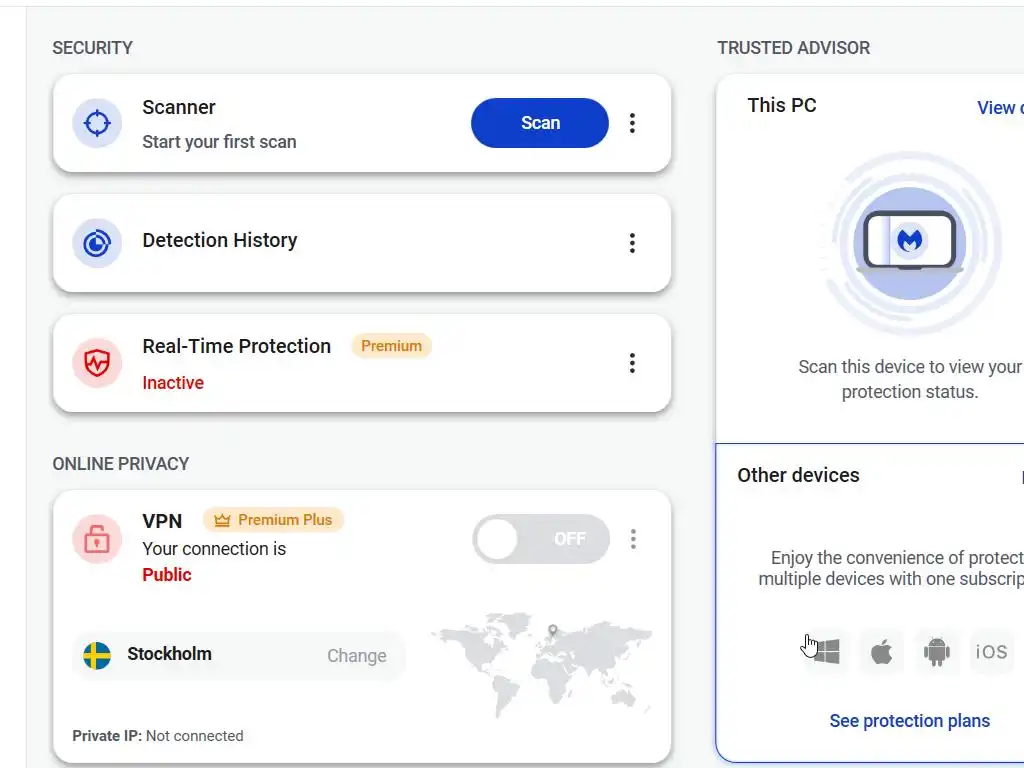The width and height of the screenshot is (1024, 768).
Task: Open Scanner three-dot options menu
Action: click(632, 123)
